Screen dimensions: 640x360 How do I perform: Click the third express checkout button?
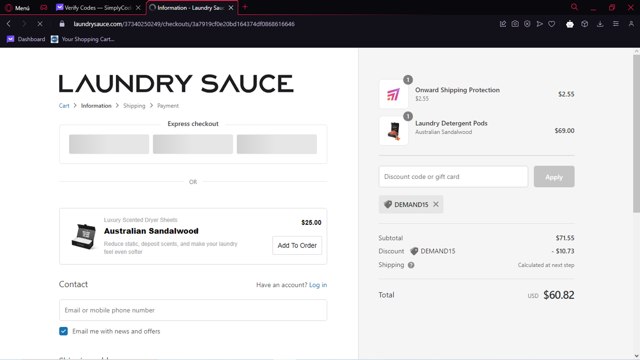277,144
